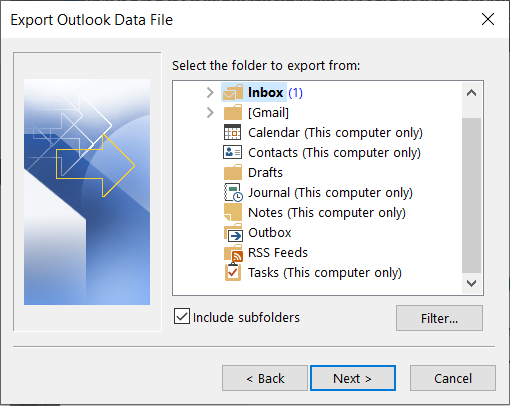Cancel the export wizard

453,378
